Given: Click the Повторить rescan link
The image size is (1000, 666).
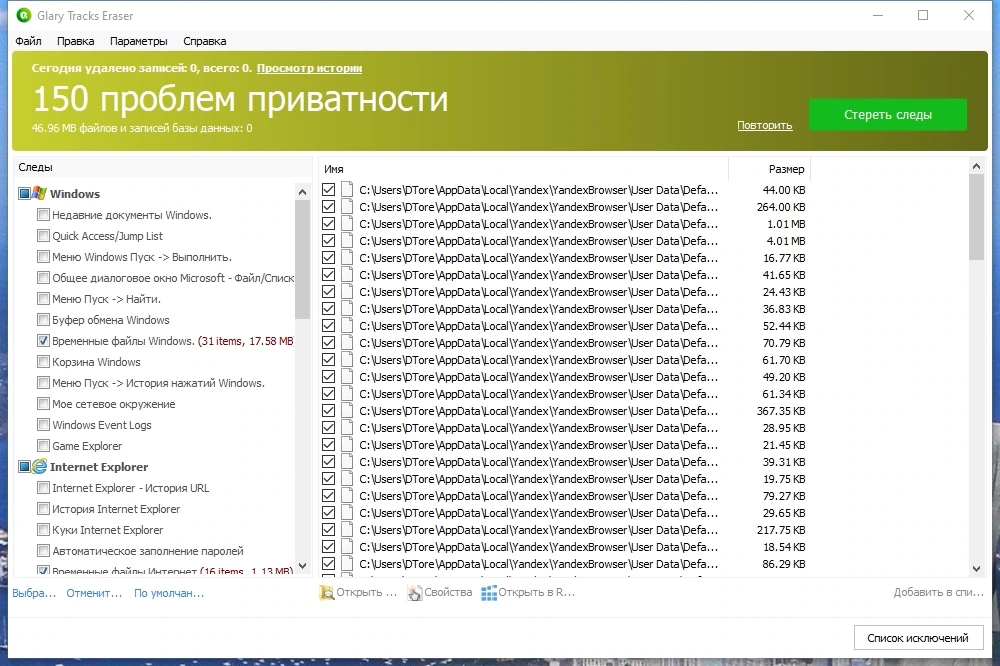Looking at the screenshot, I should click(x=765, y=125).
